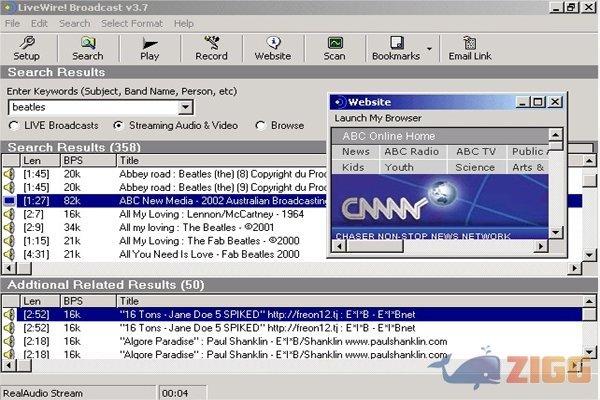The width and height of the screenshot is (600, 400).
Task: Sort results by the BPS column header
Action: click(x=73, y=160)
